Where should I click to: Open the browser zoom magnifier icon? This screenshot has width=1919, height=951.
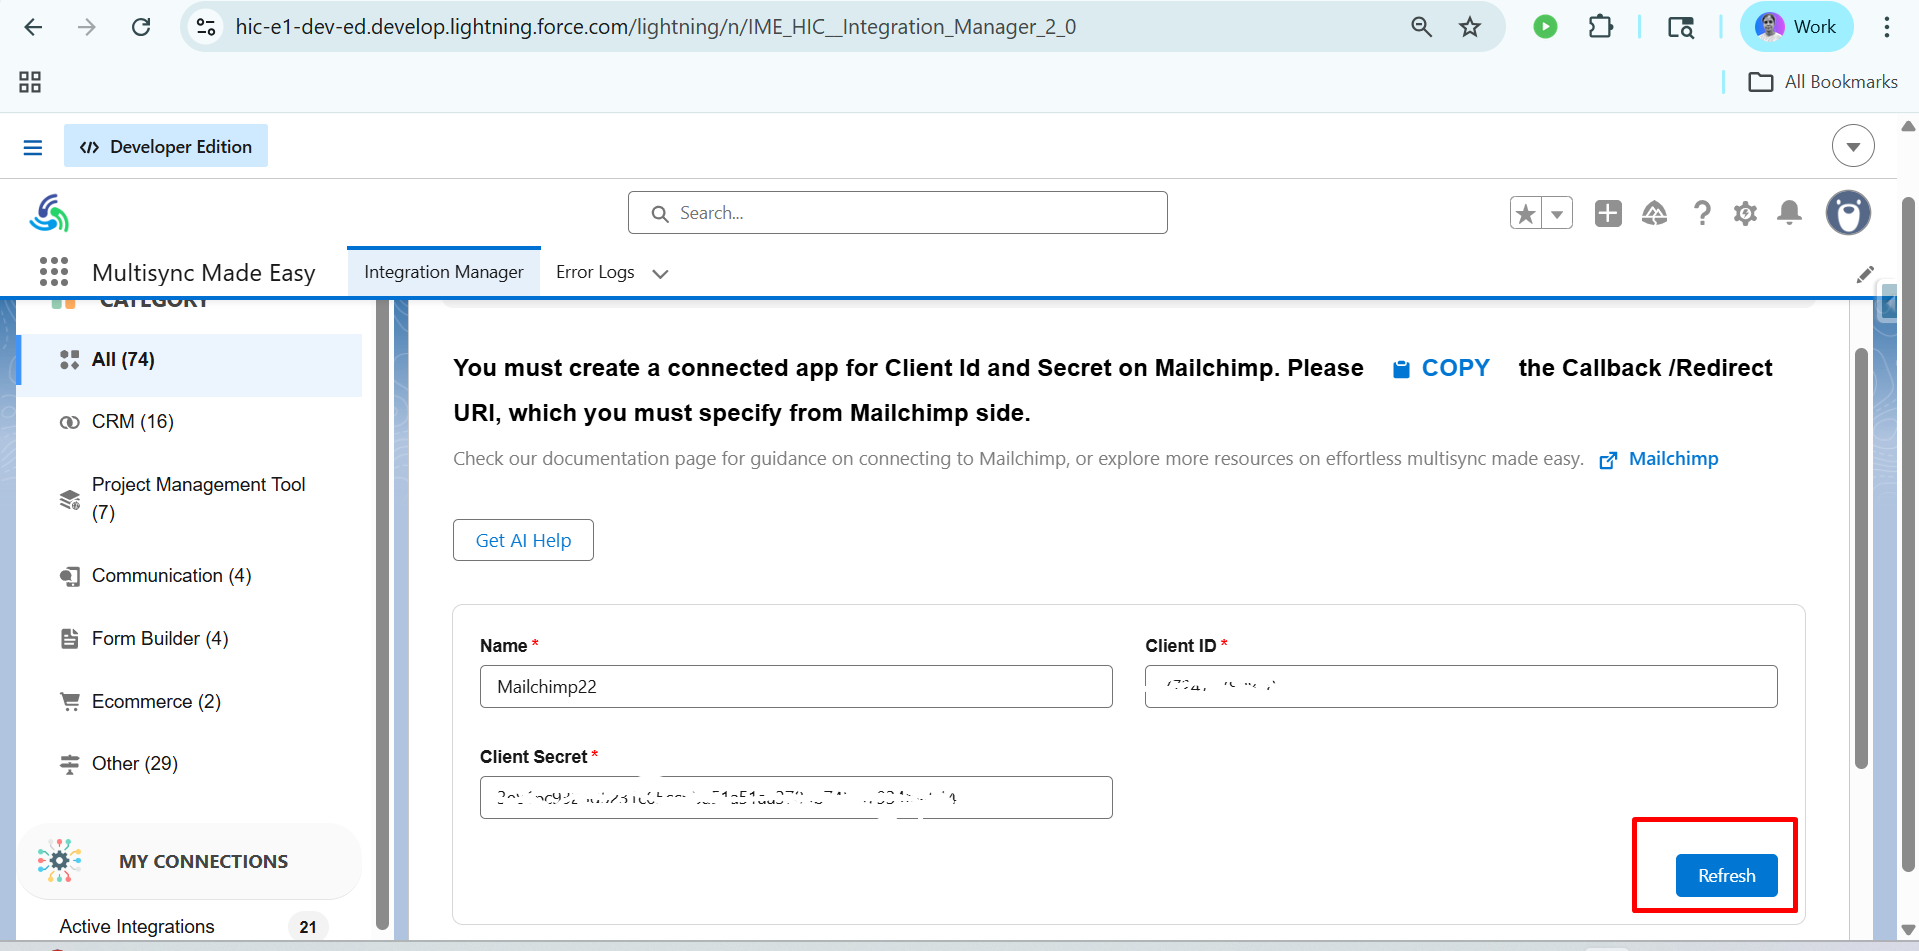[1421, 27]
